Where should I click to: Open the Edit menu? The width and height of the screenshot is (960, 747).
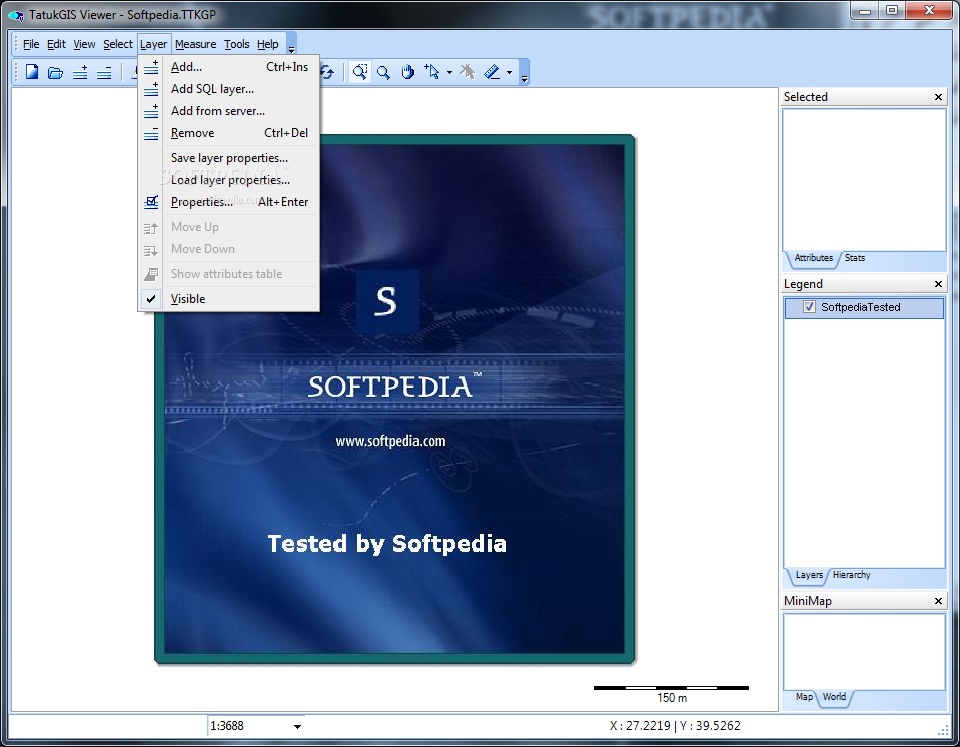click(x=56, y=44)
